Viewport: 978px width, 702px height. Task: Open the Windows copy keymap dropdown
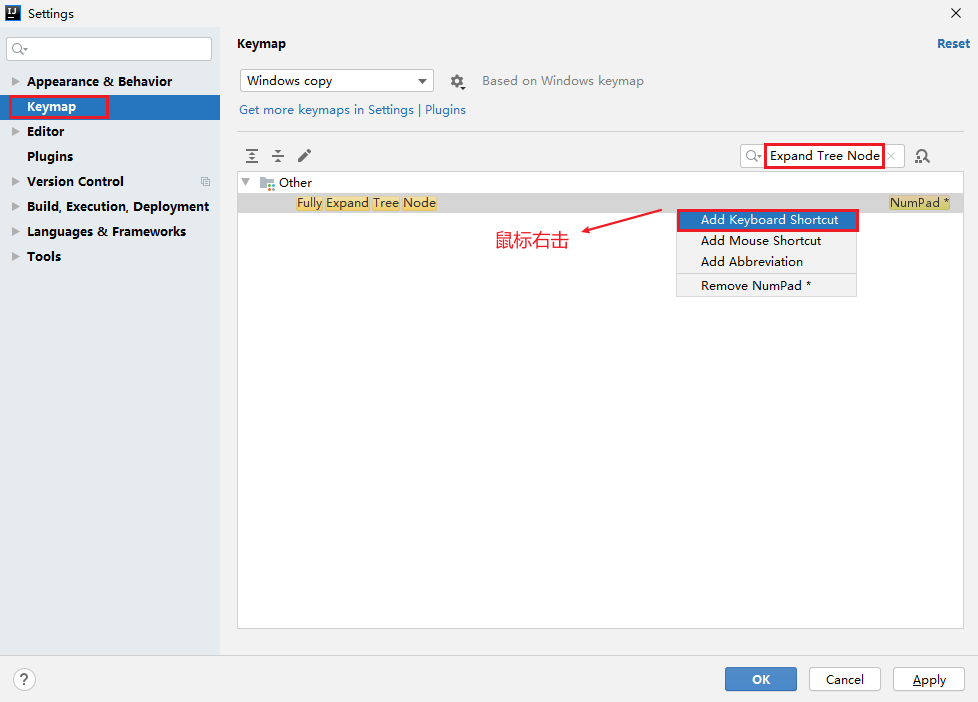coord(337,80)
